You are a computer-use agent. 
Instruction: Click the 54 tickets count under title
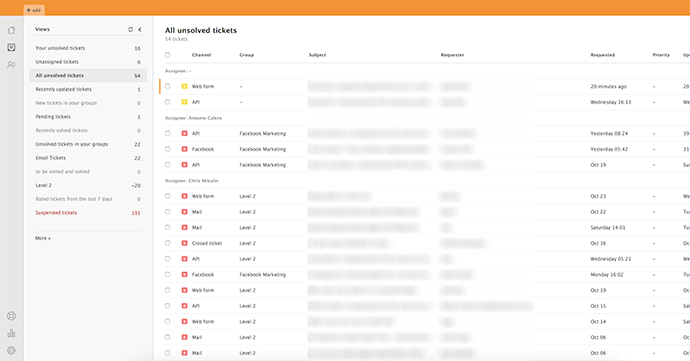coord(176,39)
